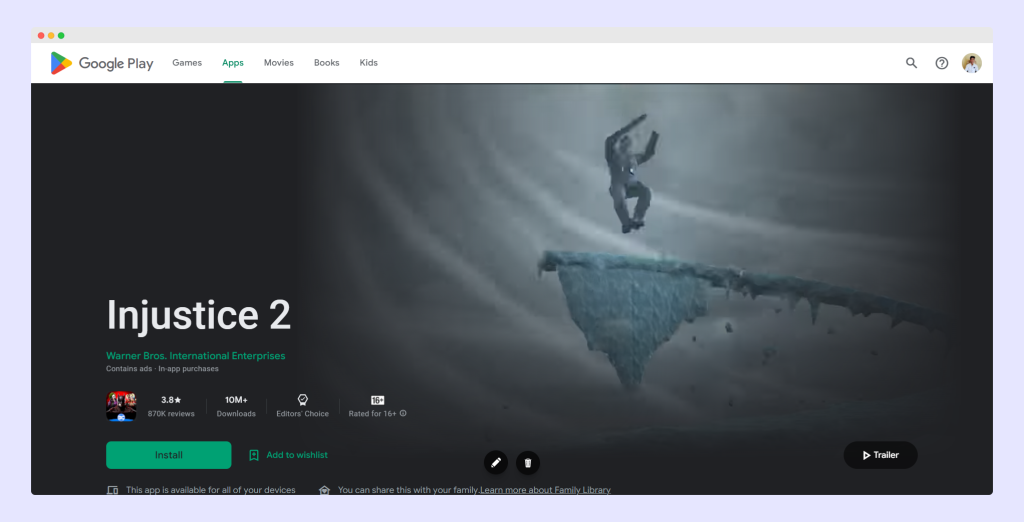Select the Apps tab
The height and width of the screenshot is (522, 1024).
point(232,63)
